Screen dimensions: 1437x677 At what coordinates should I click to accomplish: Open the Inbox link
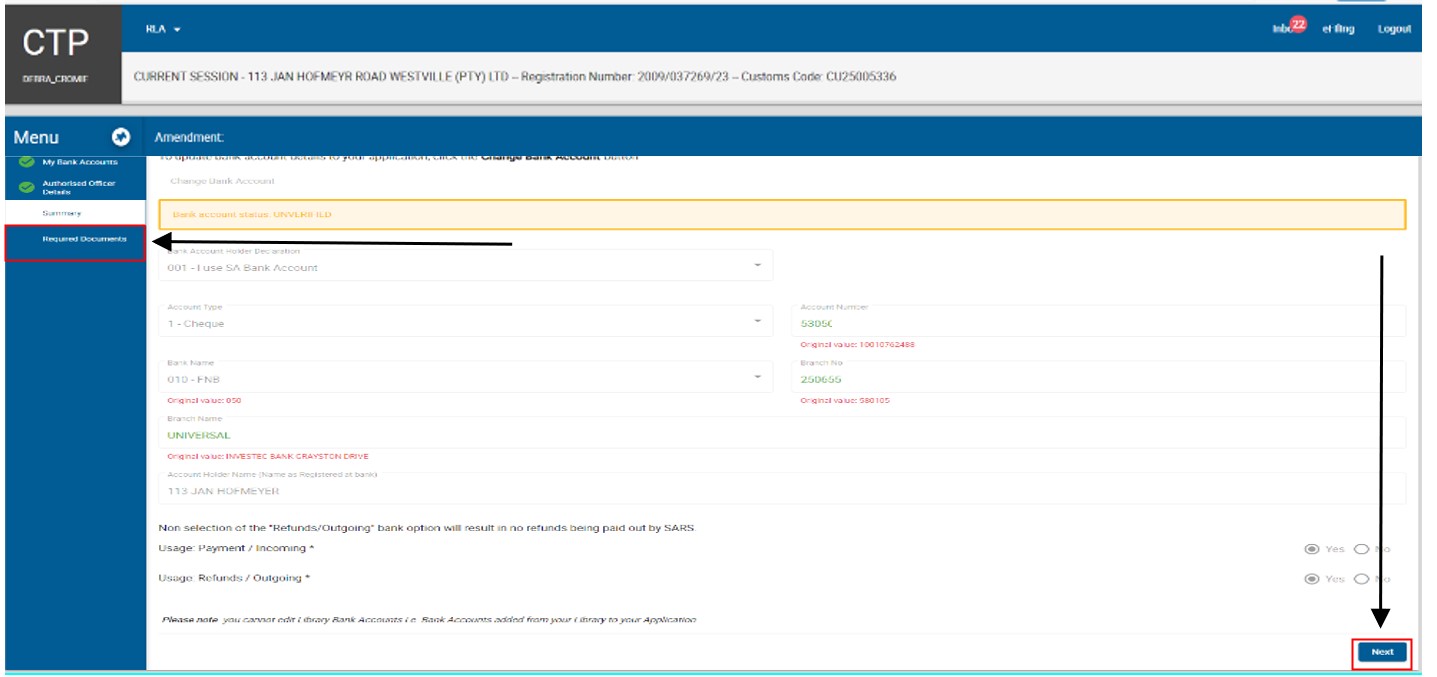pos(1282,29)
